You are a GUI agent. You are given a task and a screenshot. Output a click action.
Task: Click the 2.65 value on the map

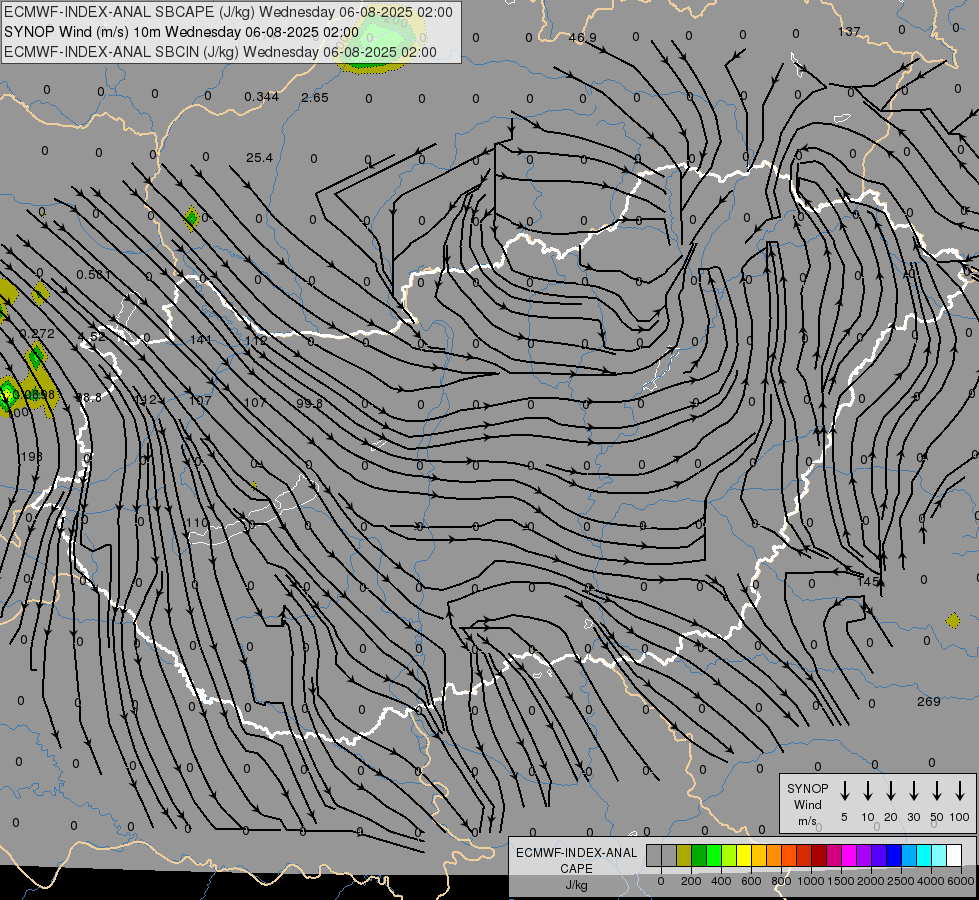[315, 97]
